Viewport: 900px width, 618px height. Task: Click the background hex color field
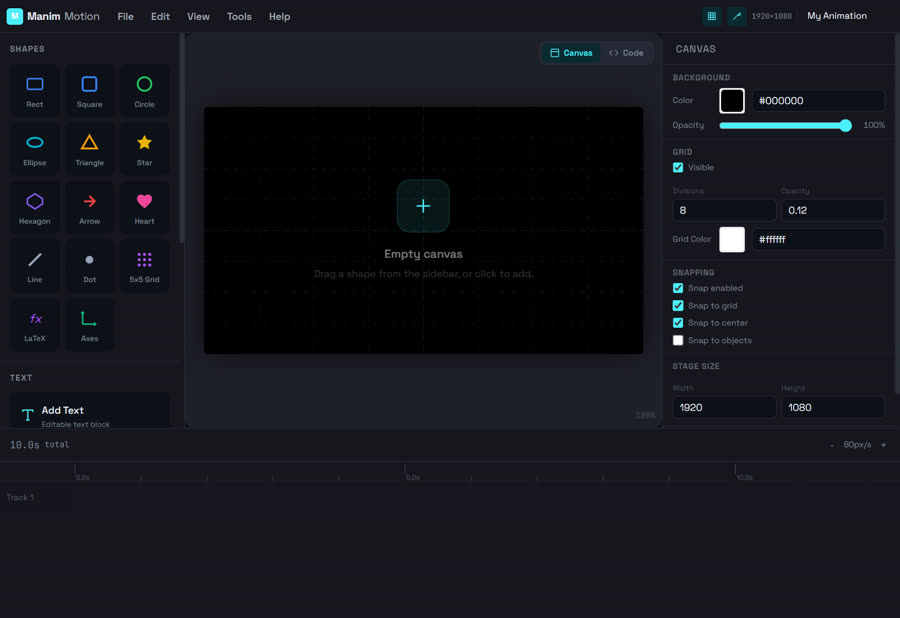click(818, 100)
